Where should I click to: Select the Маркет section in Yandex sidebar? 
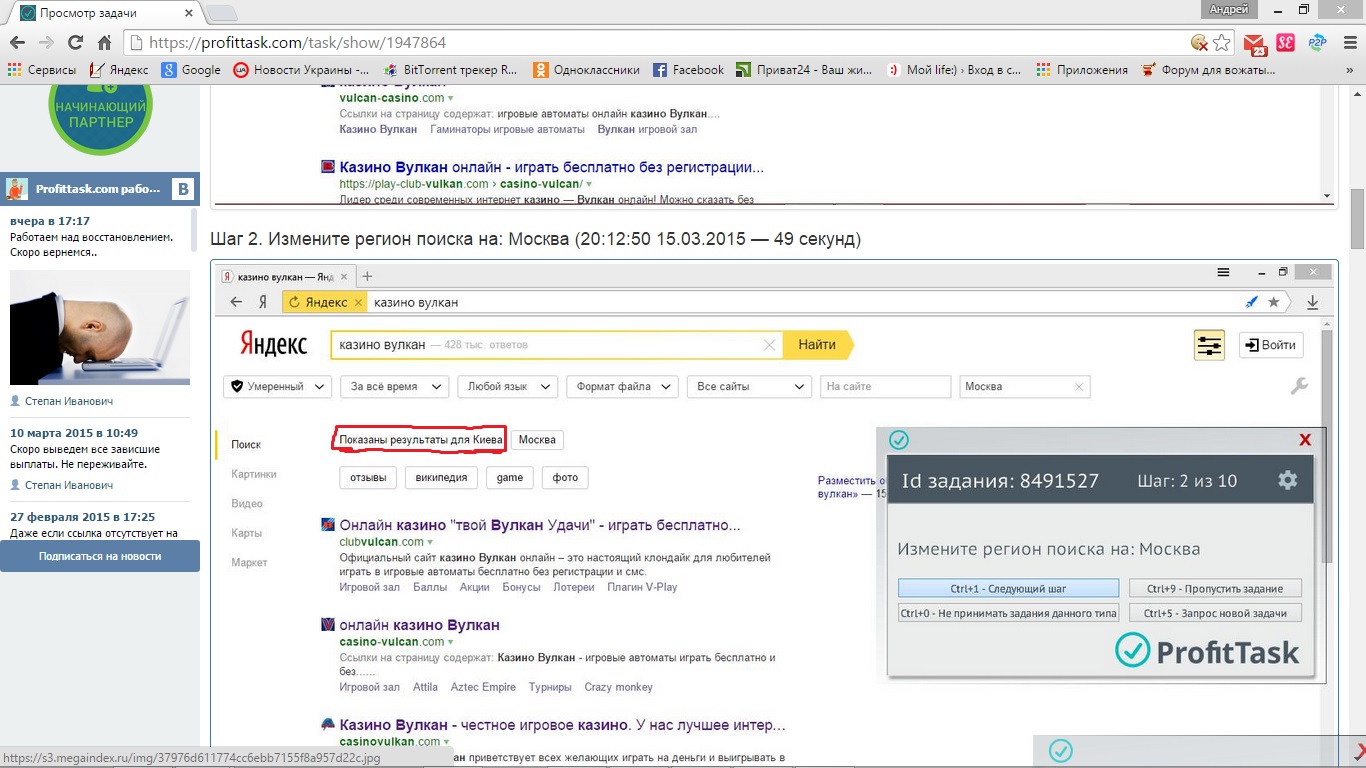click(249, 563)
